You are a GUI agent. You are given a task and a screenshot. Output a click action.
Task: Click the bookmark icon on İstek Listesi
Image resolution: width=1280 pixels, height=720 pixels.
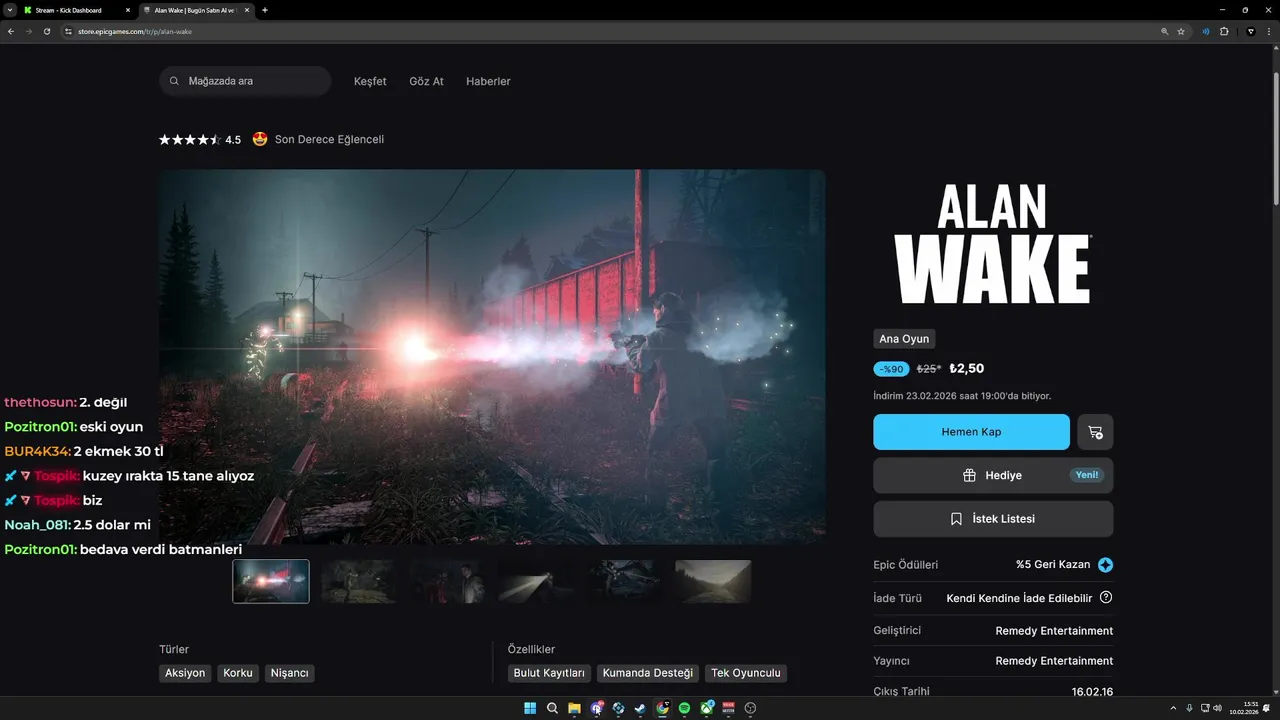coord(957,519)
